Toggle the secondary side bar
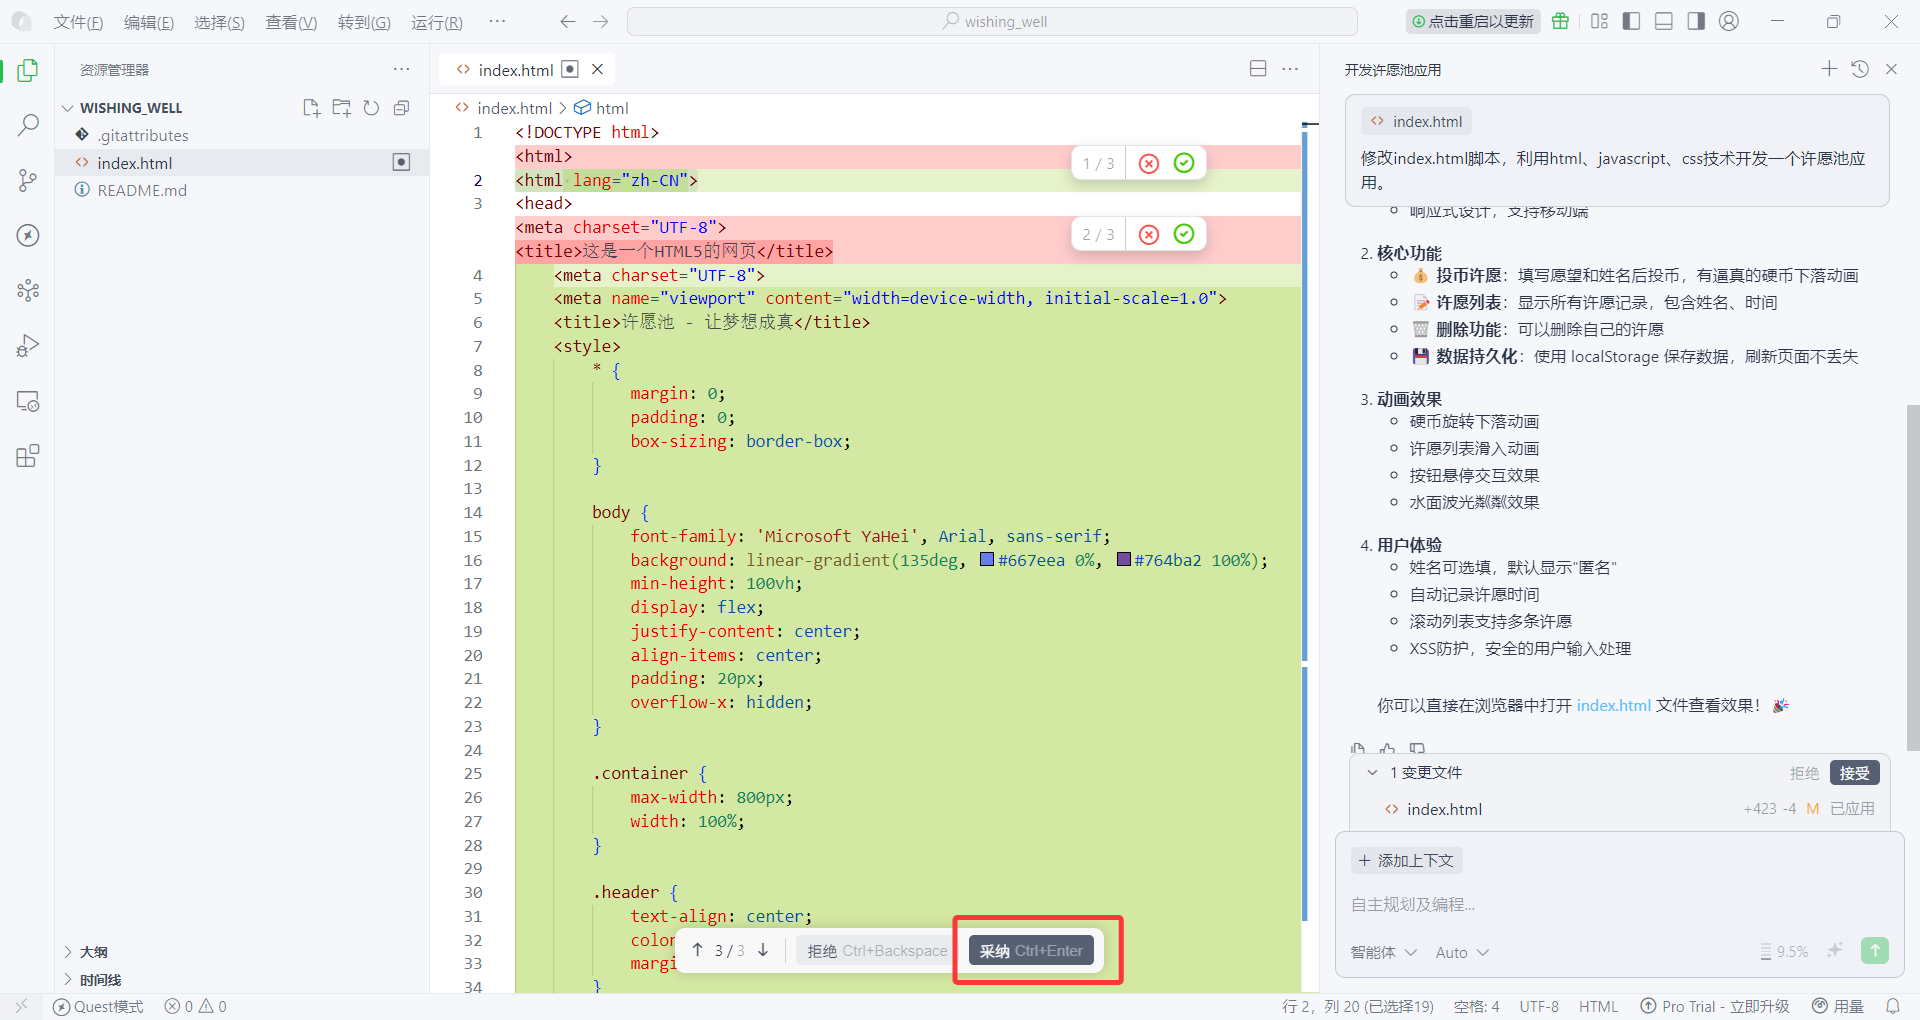Viewport: 1920px width, 1020px height. [1696, 21]
